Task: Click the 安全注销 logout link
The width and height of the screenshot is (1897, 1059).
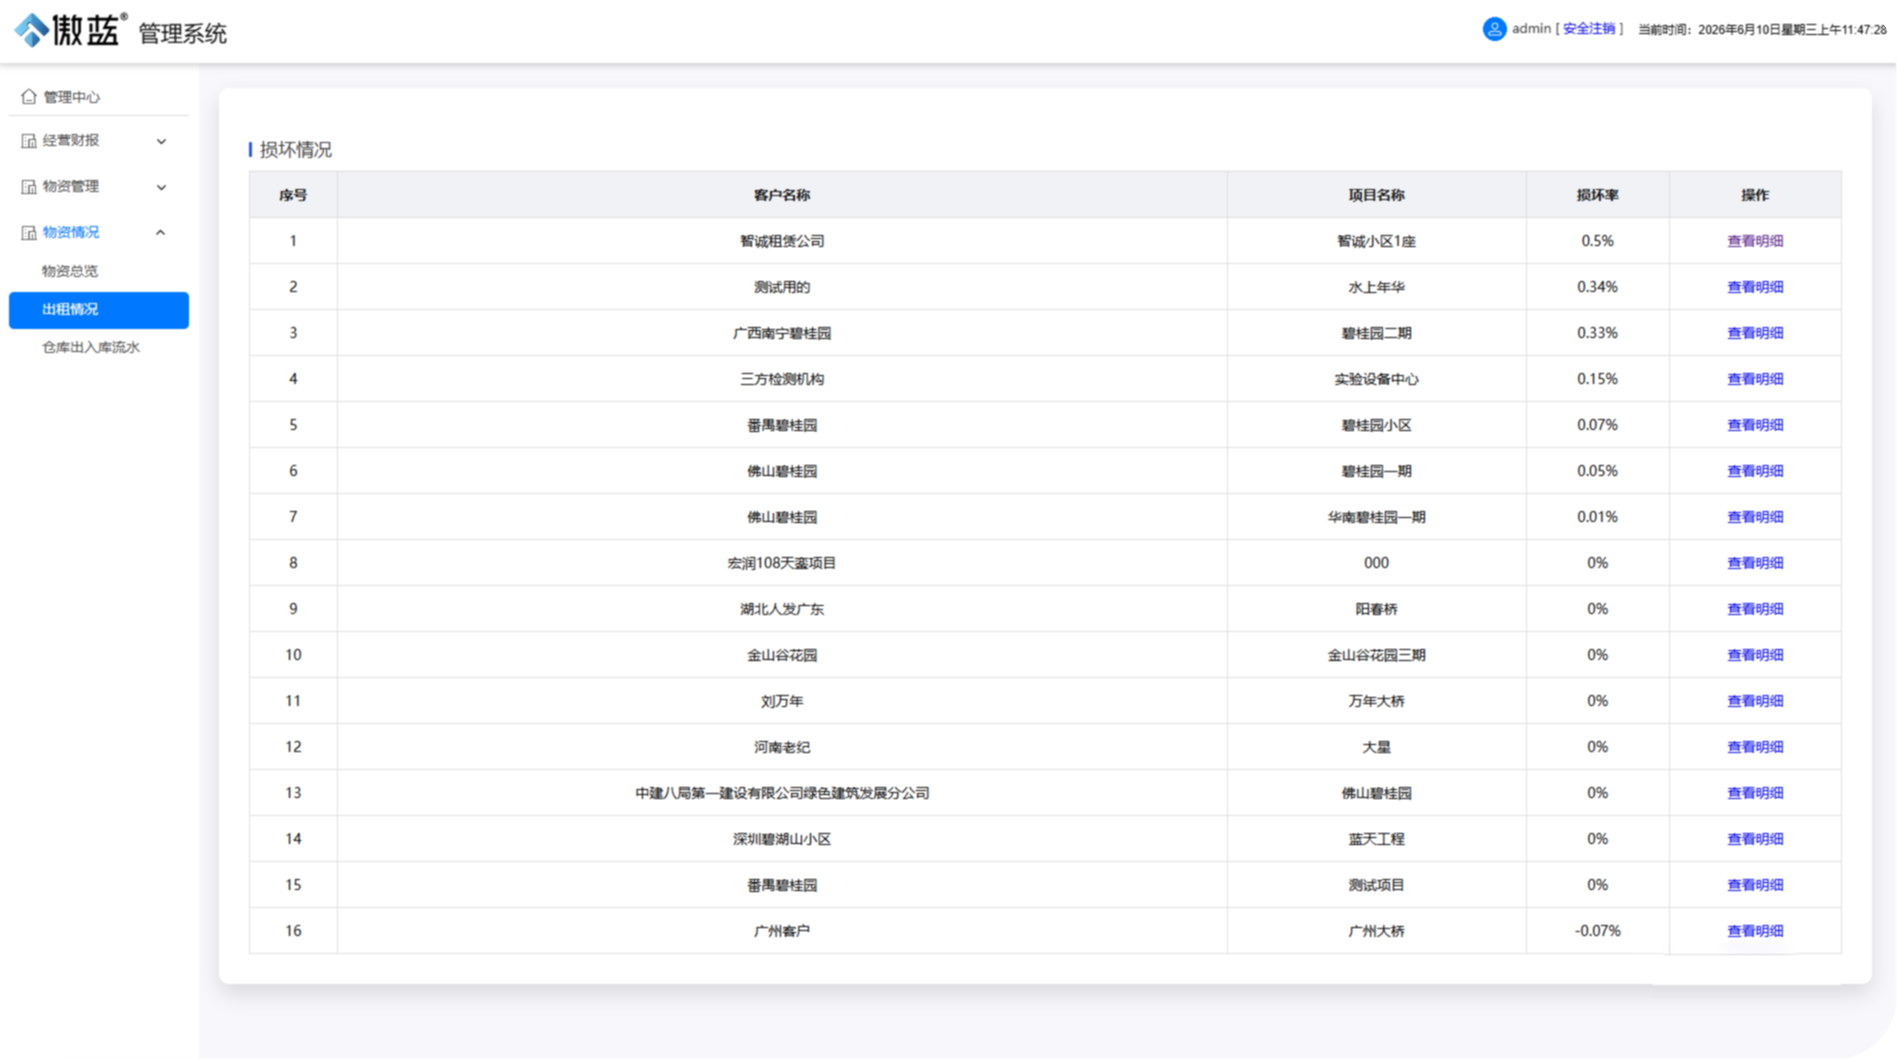Action: coord(1588,29)
